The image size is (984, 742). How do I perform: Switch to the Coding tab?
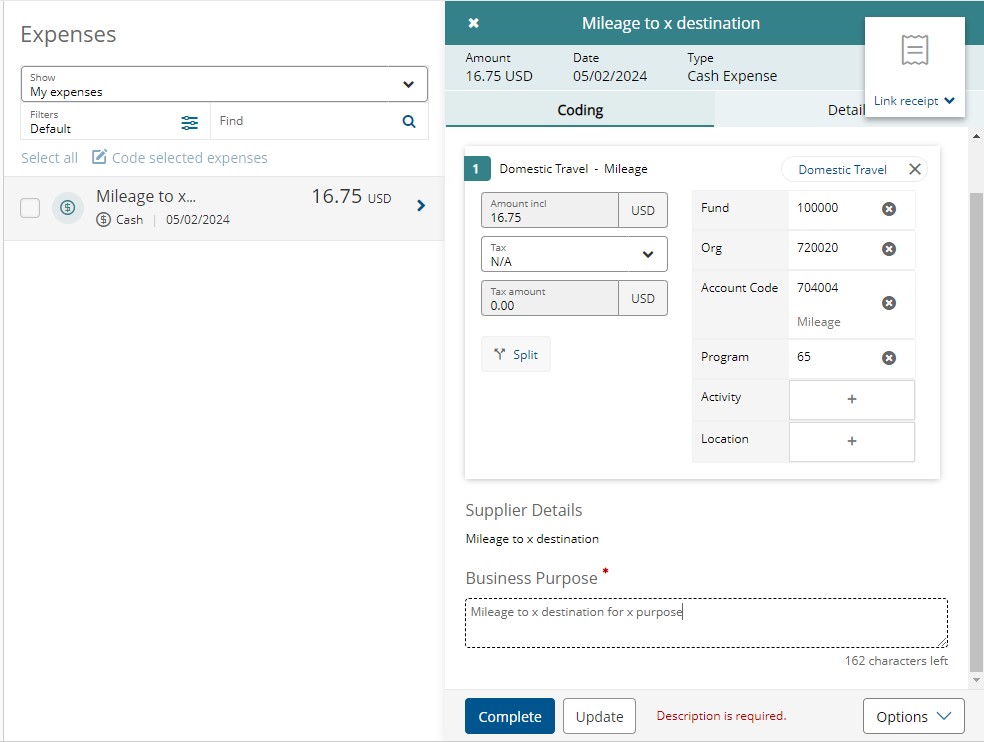579,110
